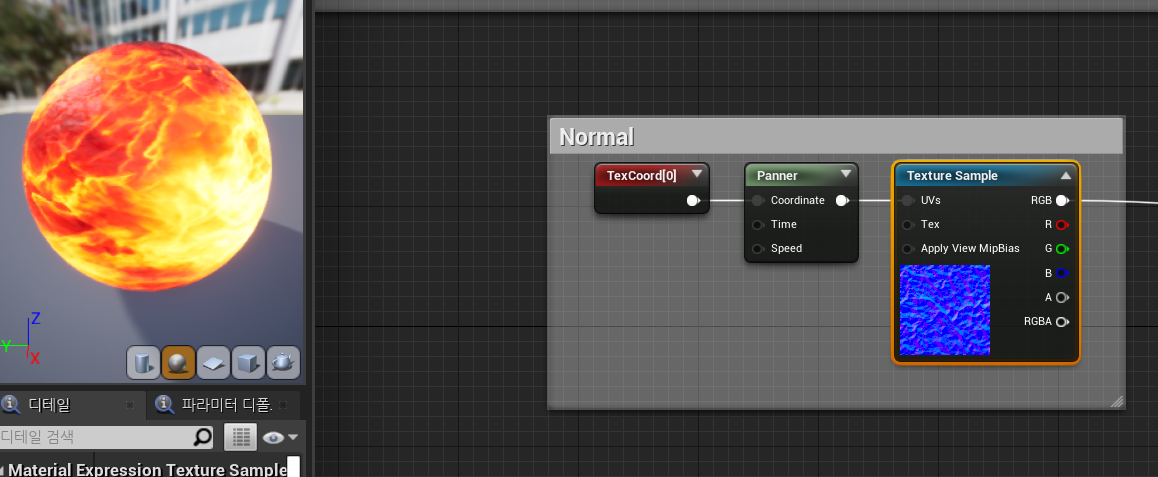Click the RGBA output pin
Screen dimensions: 1158x477
1062,322
